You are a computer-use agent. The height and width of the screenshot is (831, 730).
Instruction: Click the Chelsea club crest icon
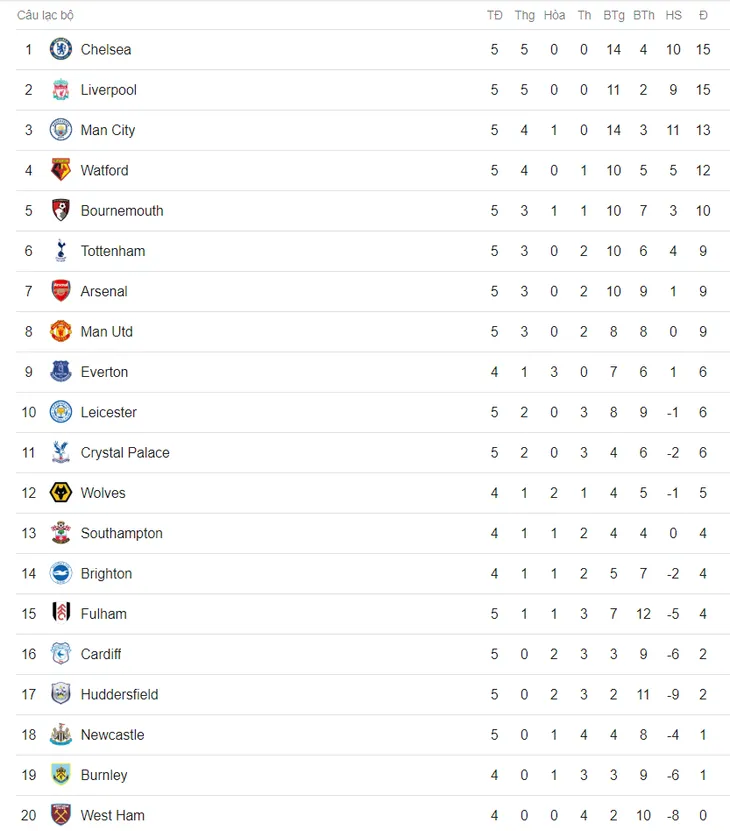tap(61, 49)
